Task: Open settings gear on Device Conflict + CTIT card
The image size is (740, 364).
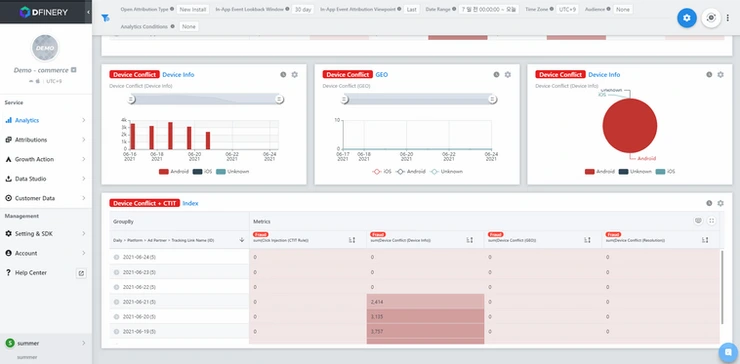Action: click(x=721, y=203)
